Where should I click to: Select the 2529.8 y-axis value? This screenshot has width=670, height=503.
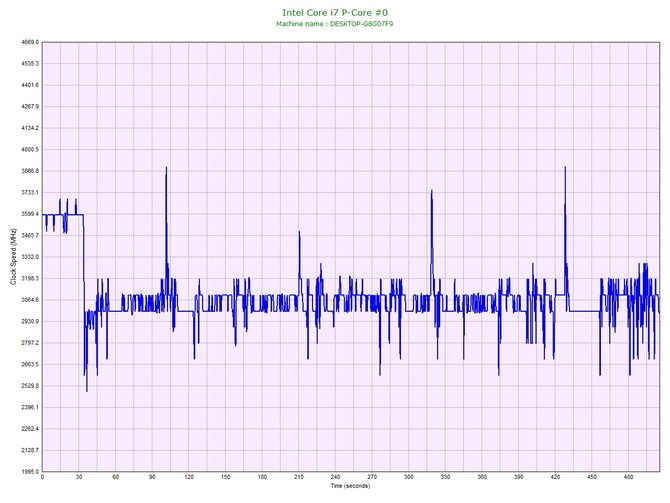[x=30, y=386]
